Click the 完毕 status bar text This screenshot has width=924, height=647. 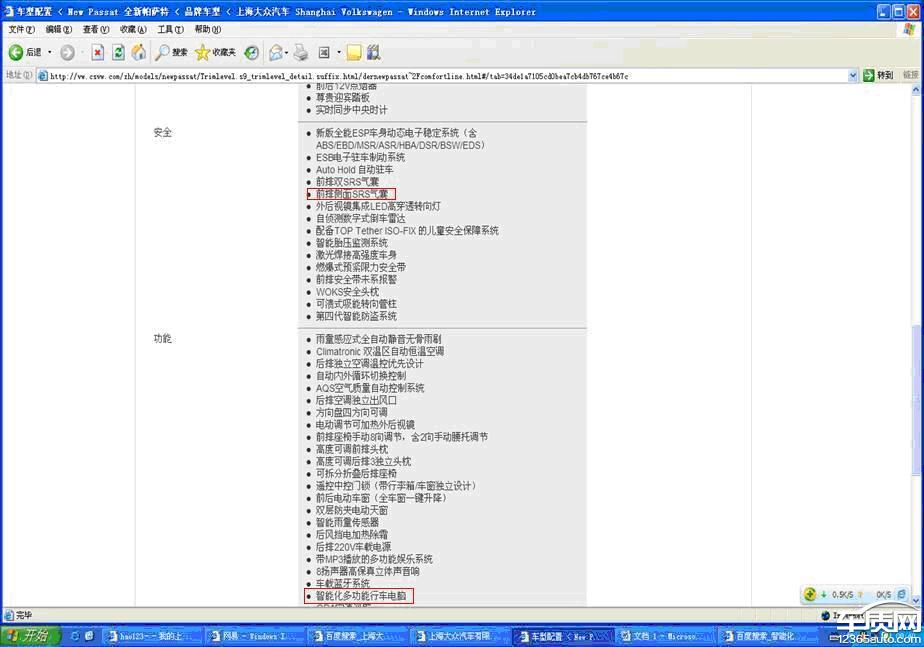[24, 615]
